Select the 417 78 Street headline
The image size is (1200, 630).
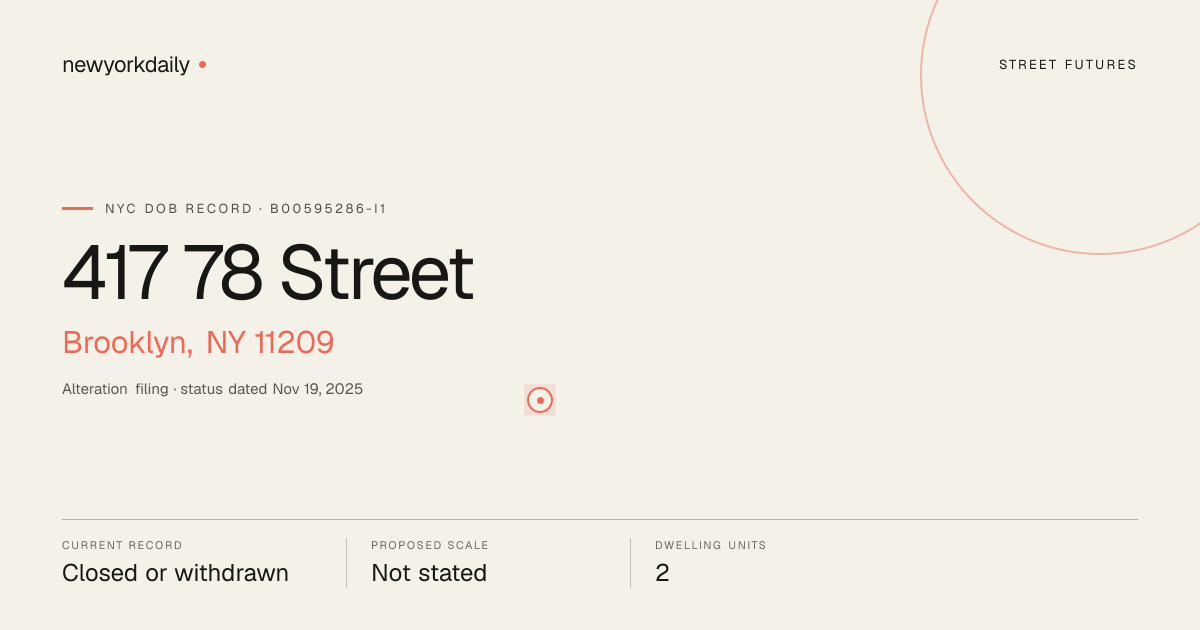(268, 273)
